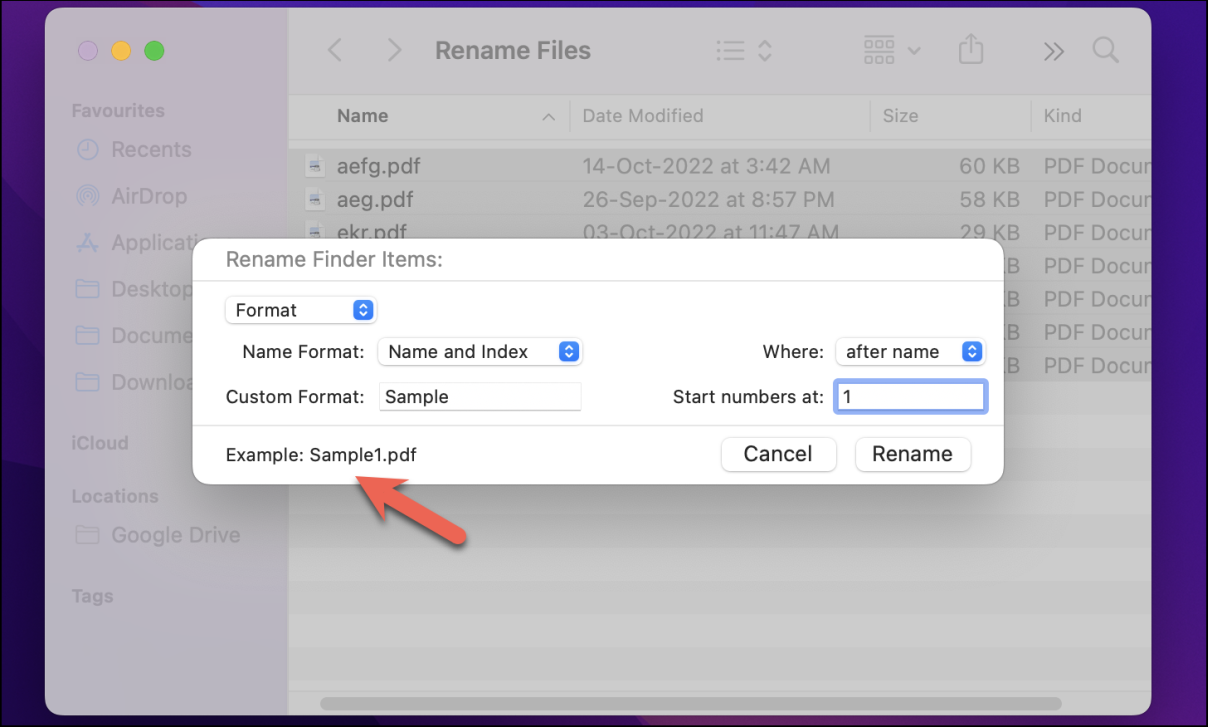Open the Finder search magnifier

1105,50
